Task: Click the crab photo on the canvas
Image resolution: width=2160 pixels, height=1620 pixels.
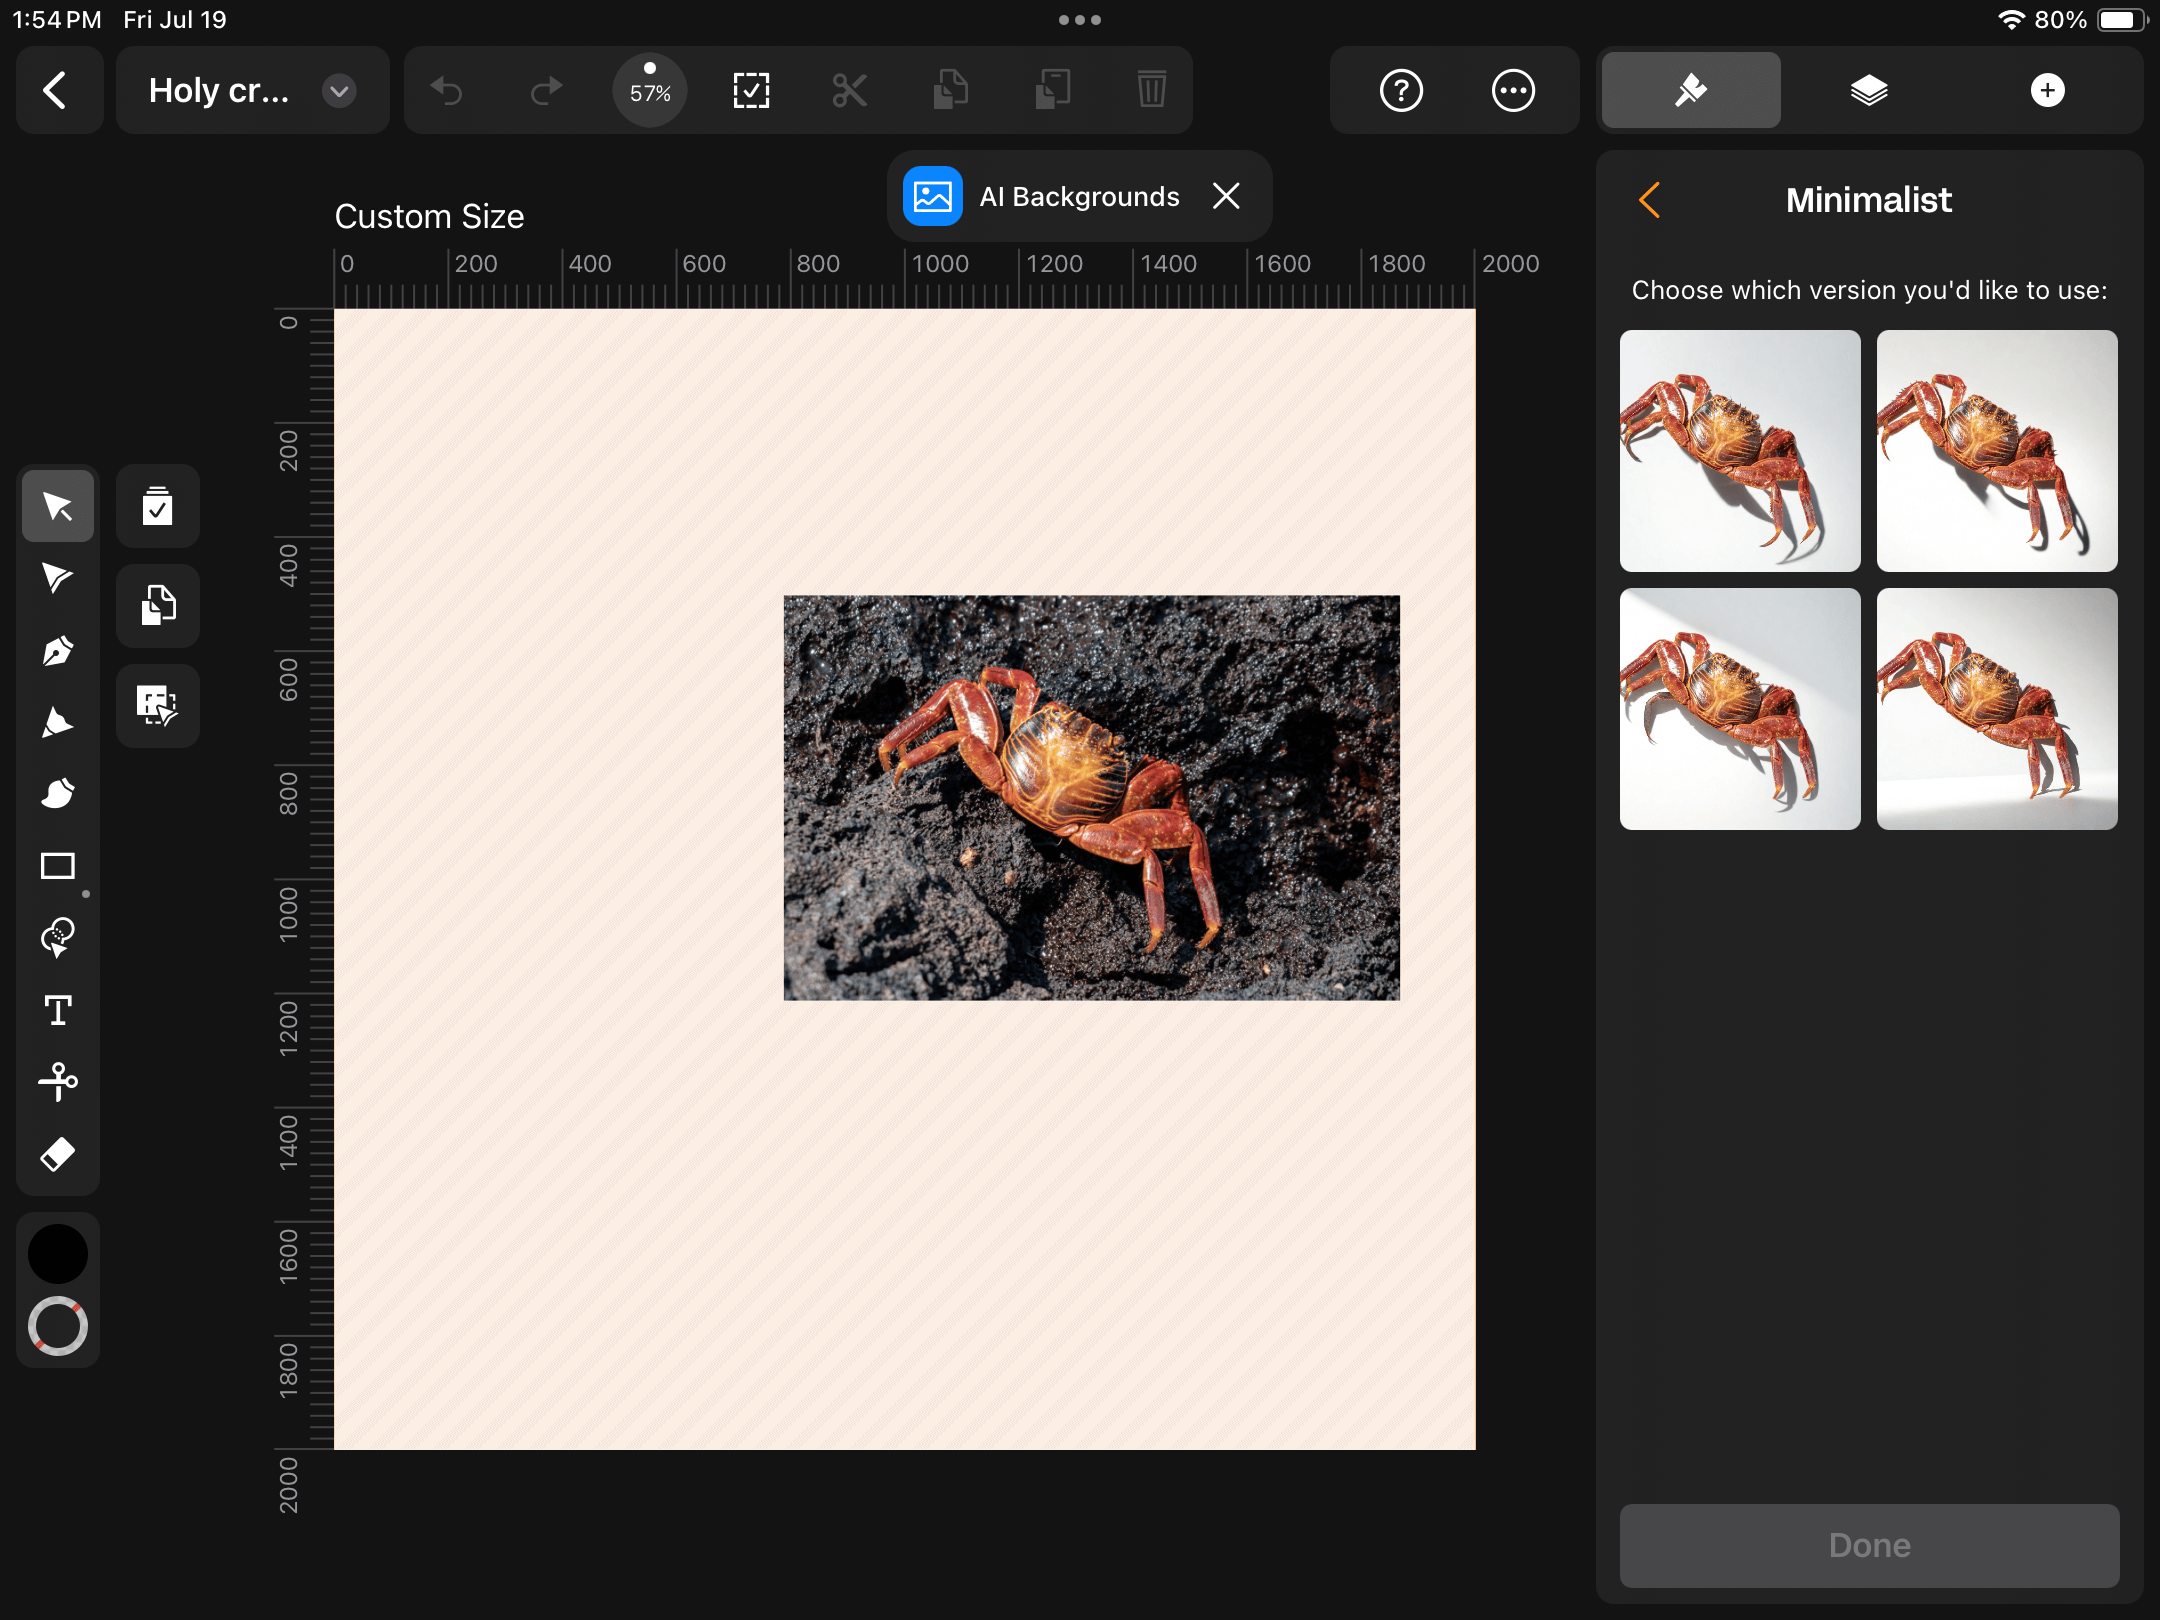Action: coord(1091,798)
